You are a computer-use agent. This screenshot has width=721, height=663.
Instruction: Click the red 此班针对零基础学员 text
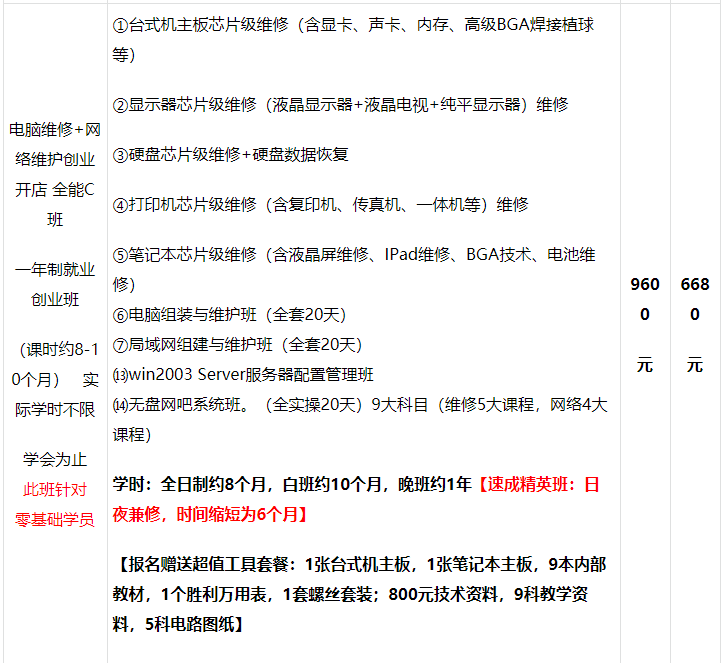click(x=55, y=504)
